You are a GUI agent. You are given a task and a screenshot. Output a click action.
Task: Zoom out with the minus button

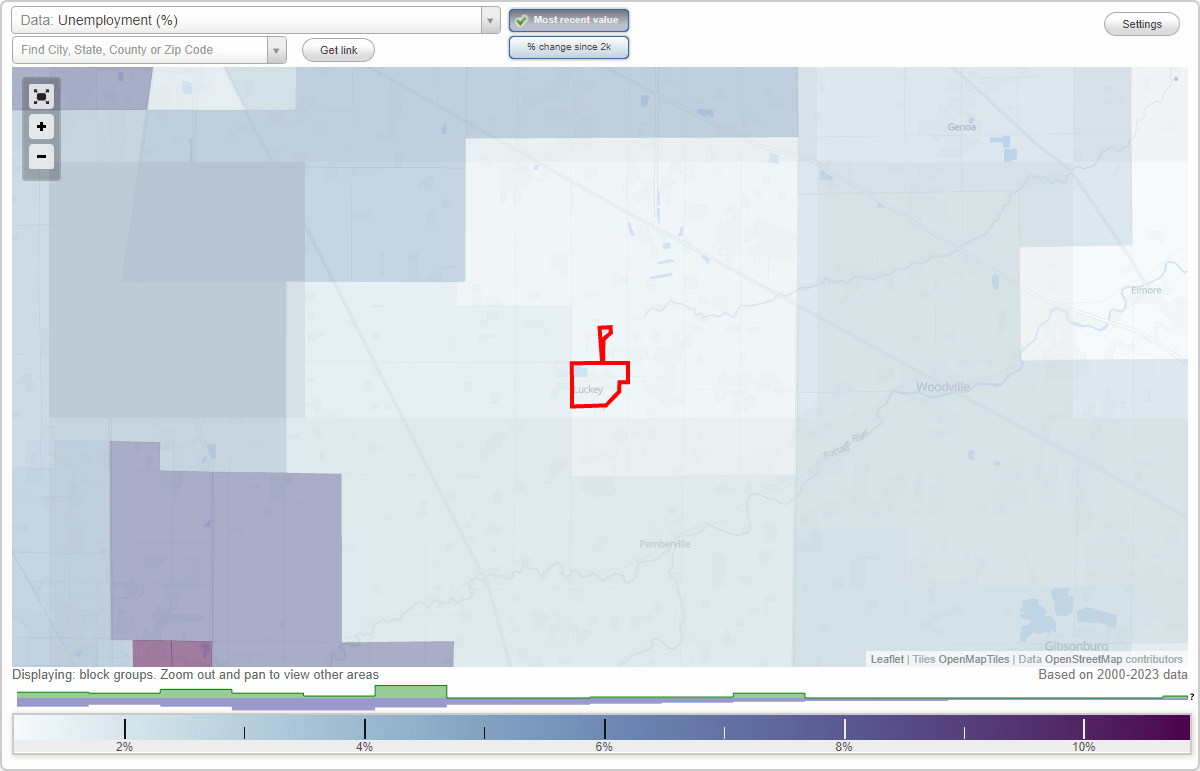point(41,156)
